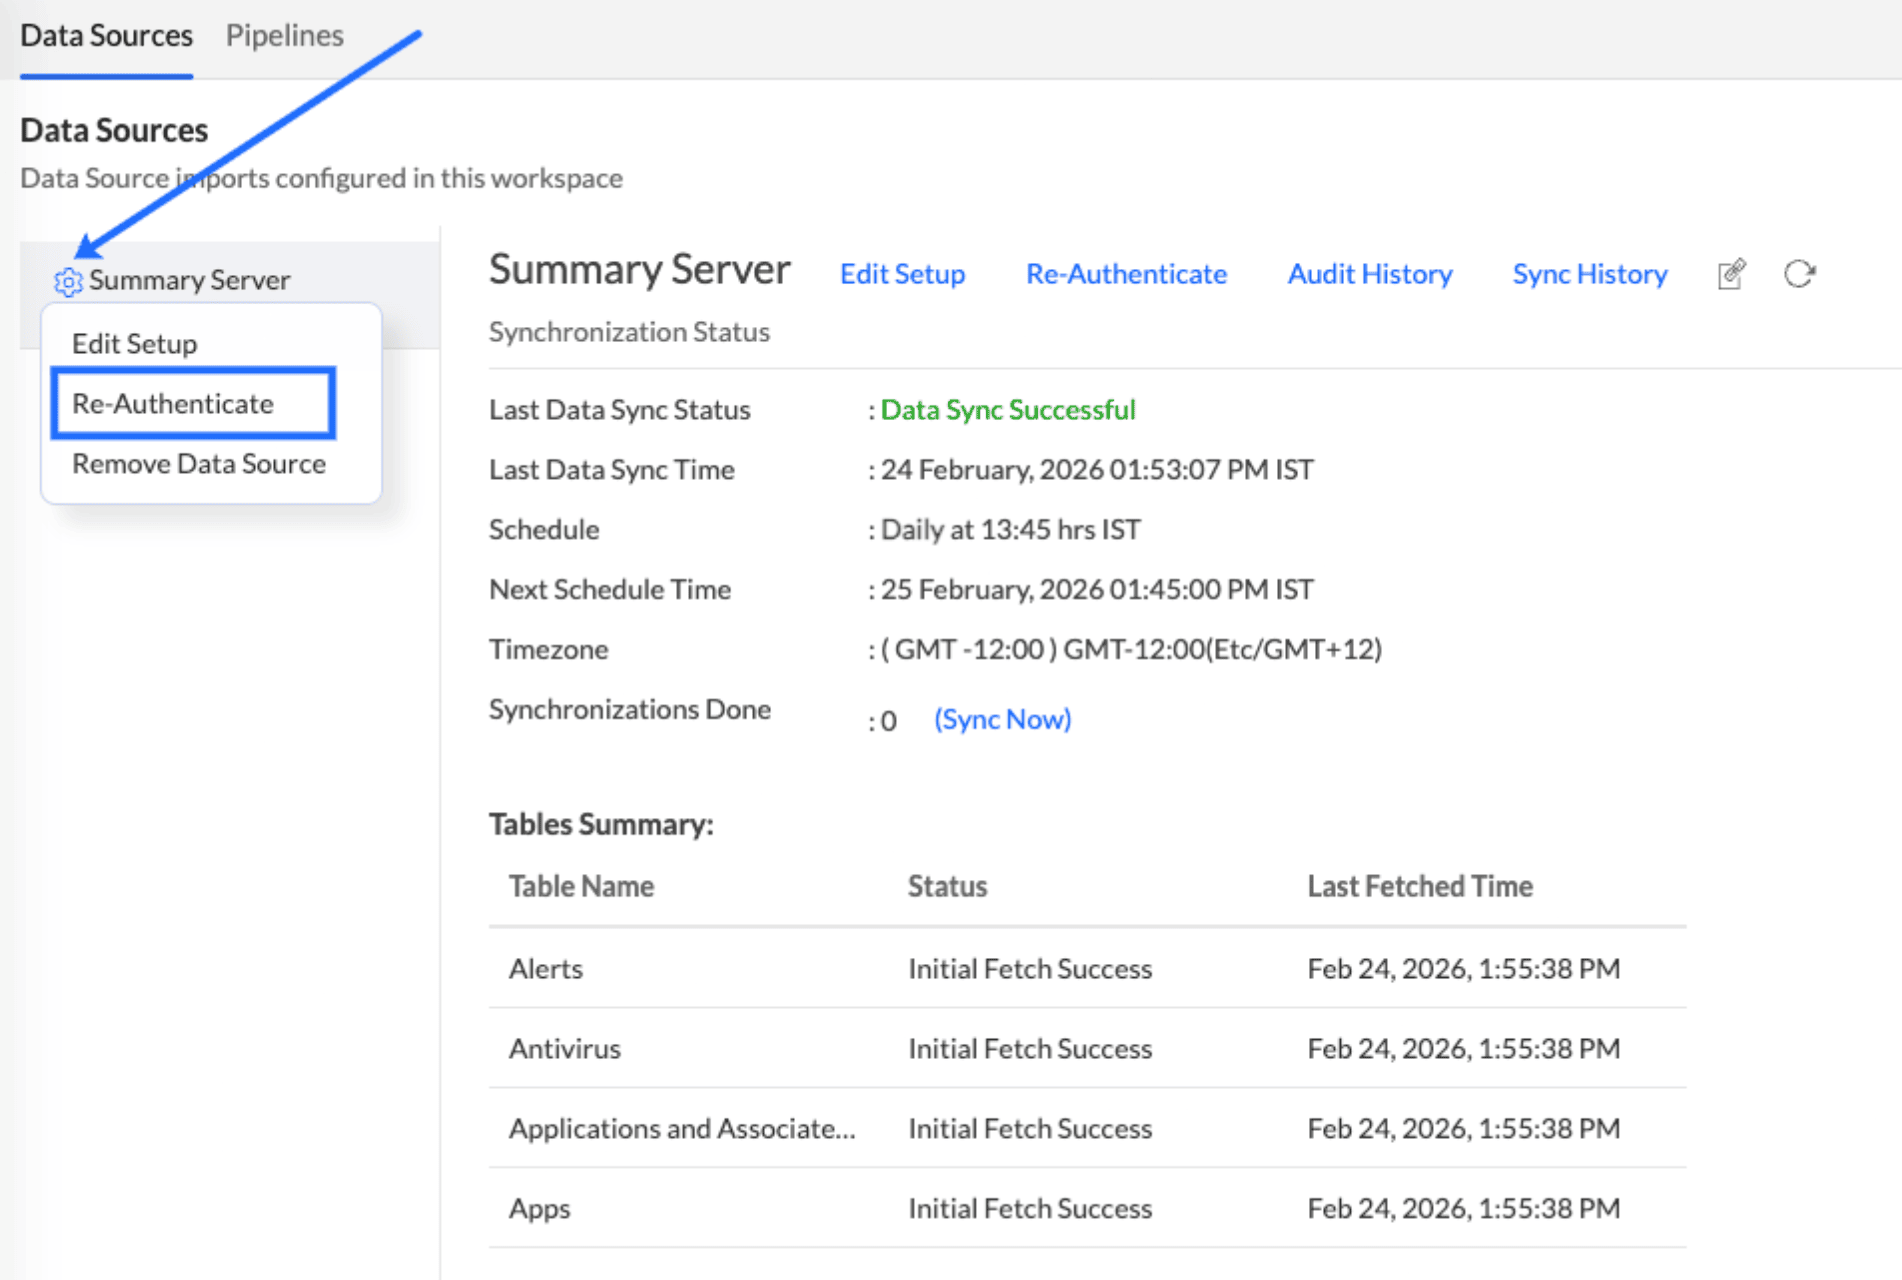Screen dimensions: 1902x1280
Task: Click the gear icon beside Summary Server
Action: [68, 282]
